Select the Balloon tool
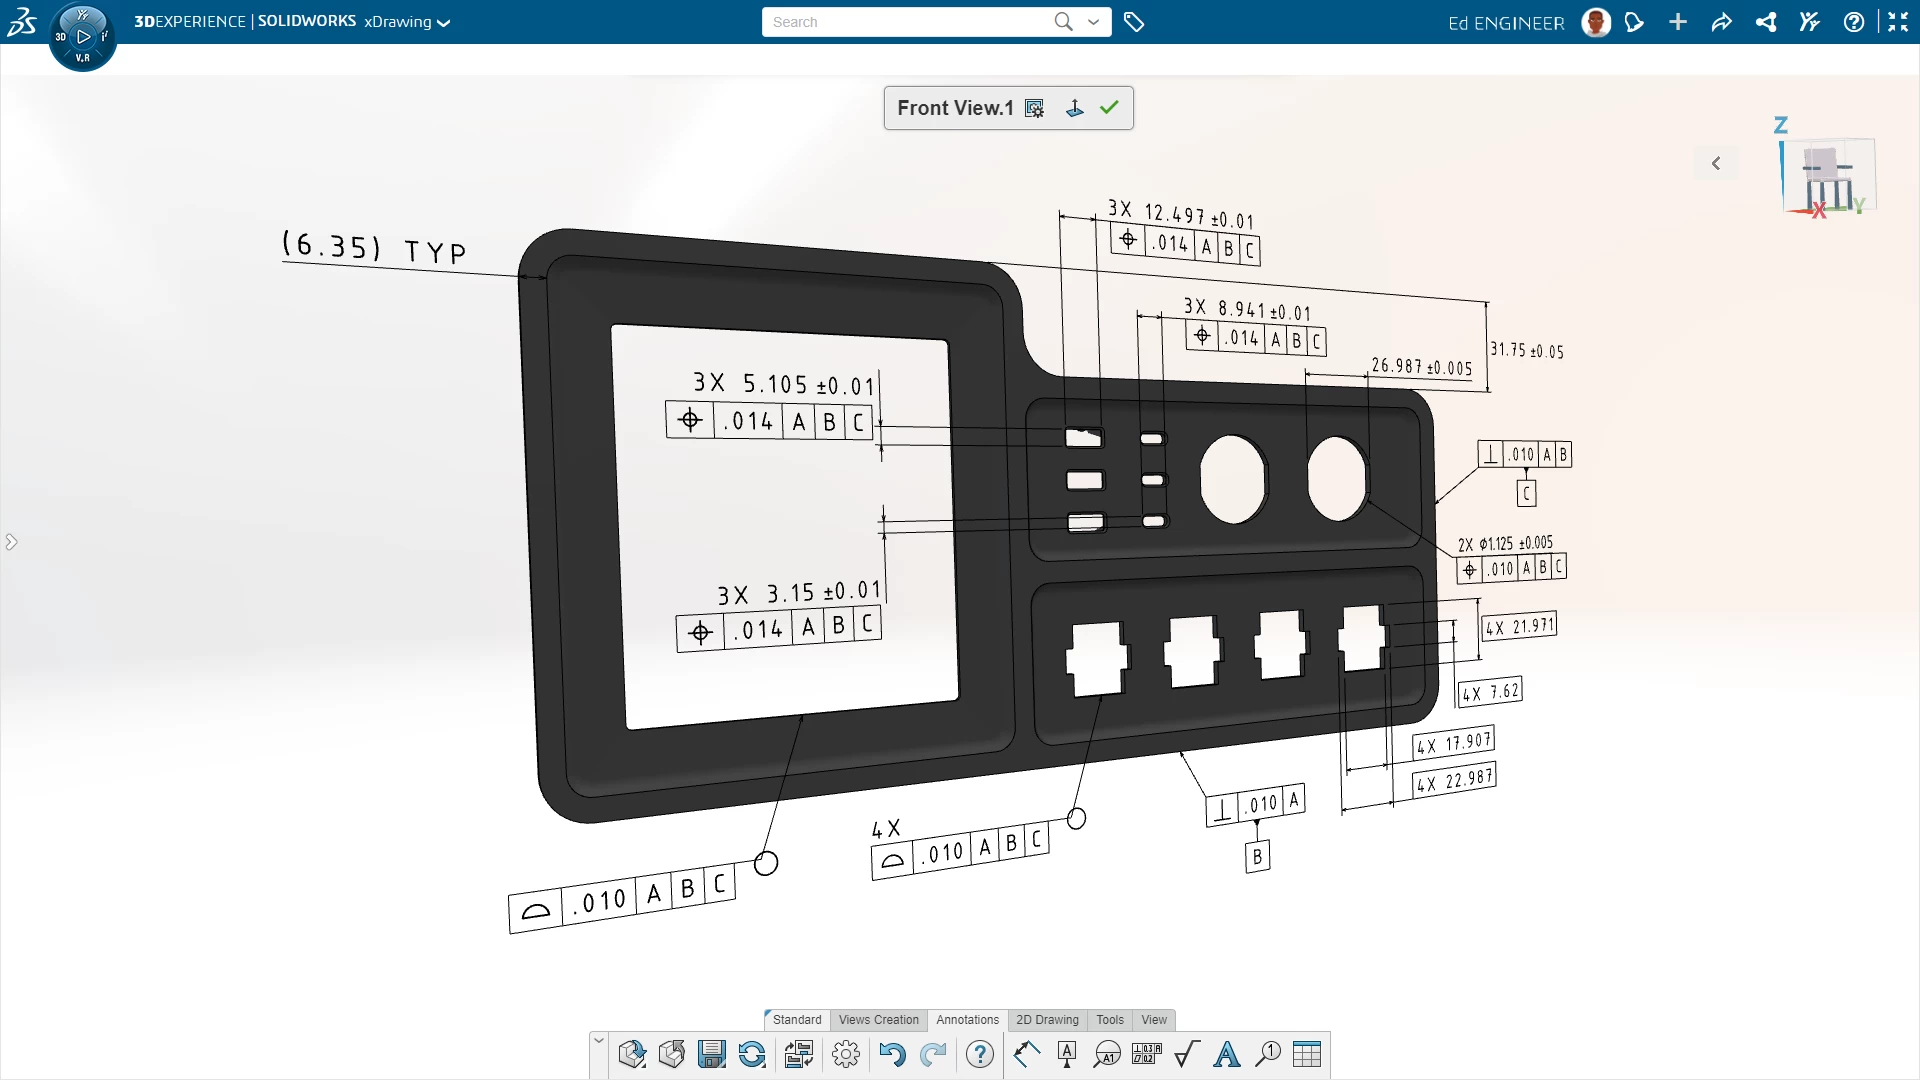This screenshot has width=1920, height=1080. [x=1268, y=1054]
